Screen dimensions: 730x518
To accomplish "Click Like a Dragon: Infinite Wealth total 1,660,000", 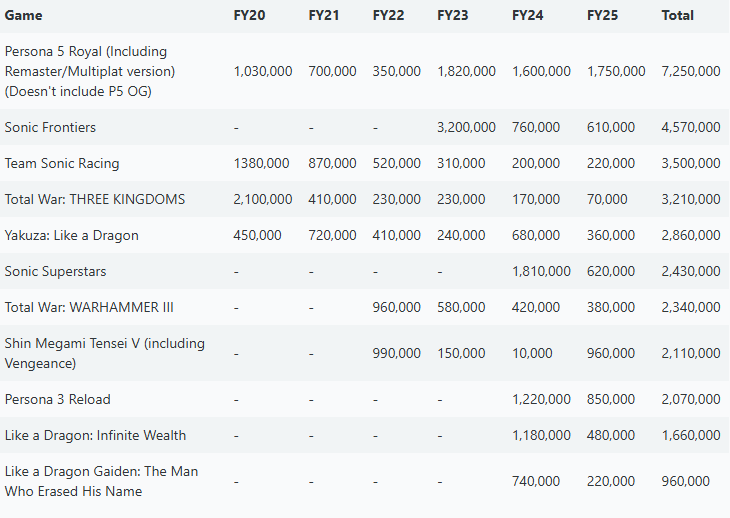I will click(x=691, y=435).
